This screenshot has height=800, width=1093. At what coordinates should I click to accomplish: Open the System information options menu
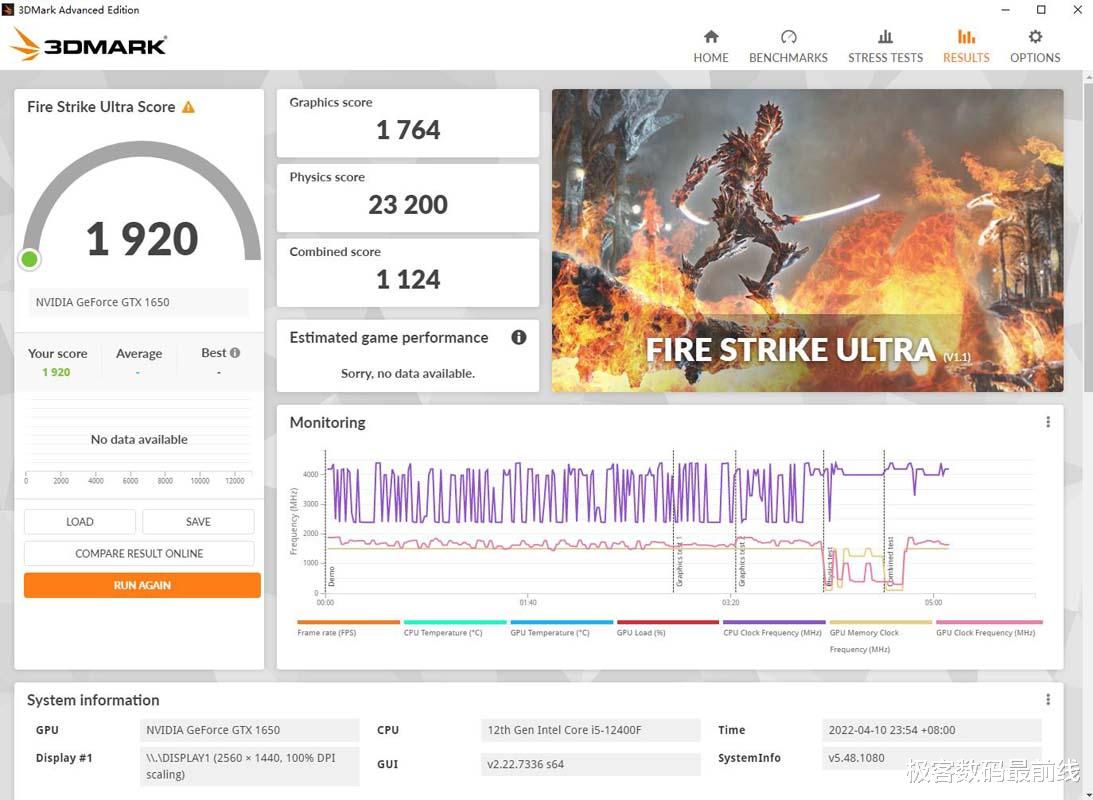click(x=1048, y=700)
